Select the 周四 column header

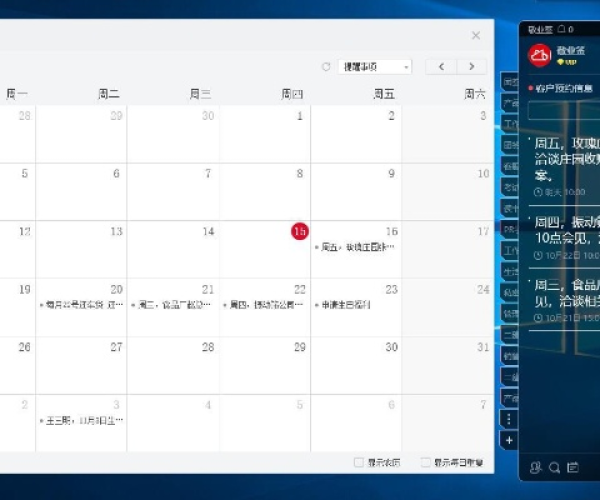[292, 94]
